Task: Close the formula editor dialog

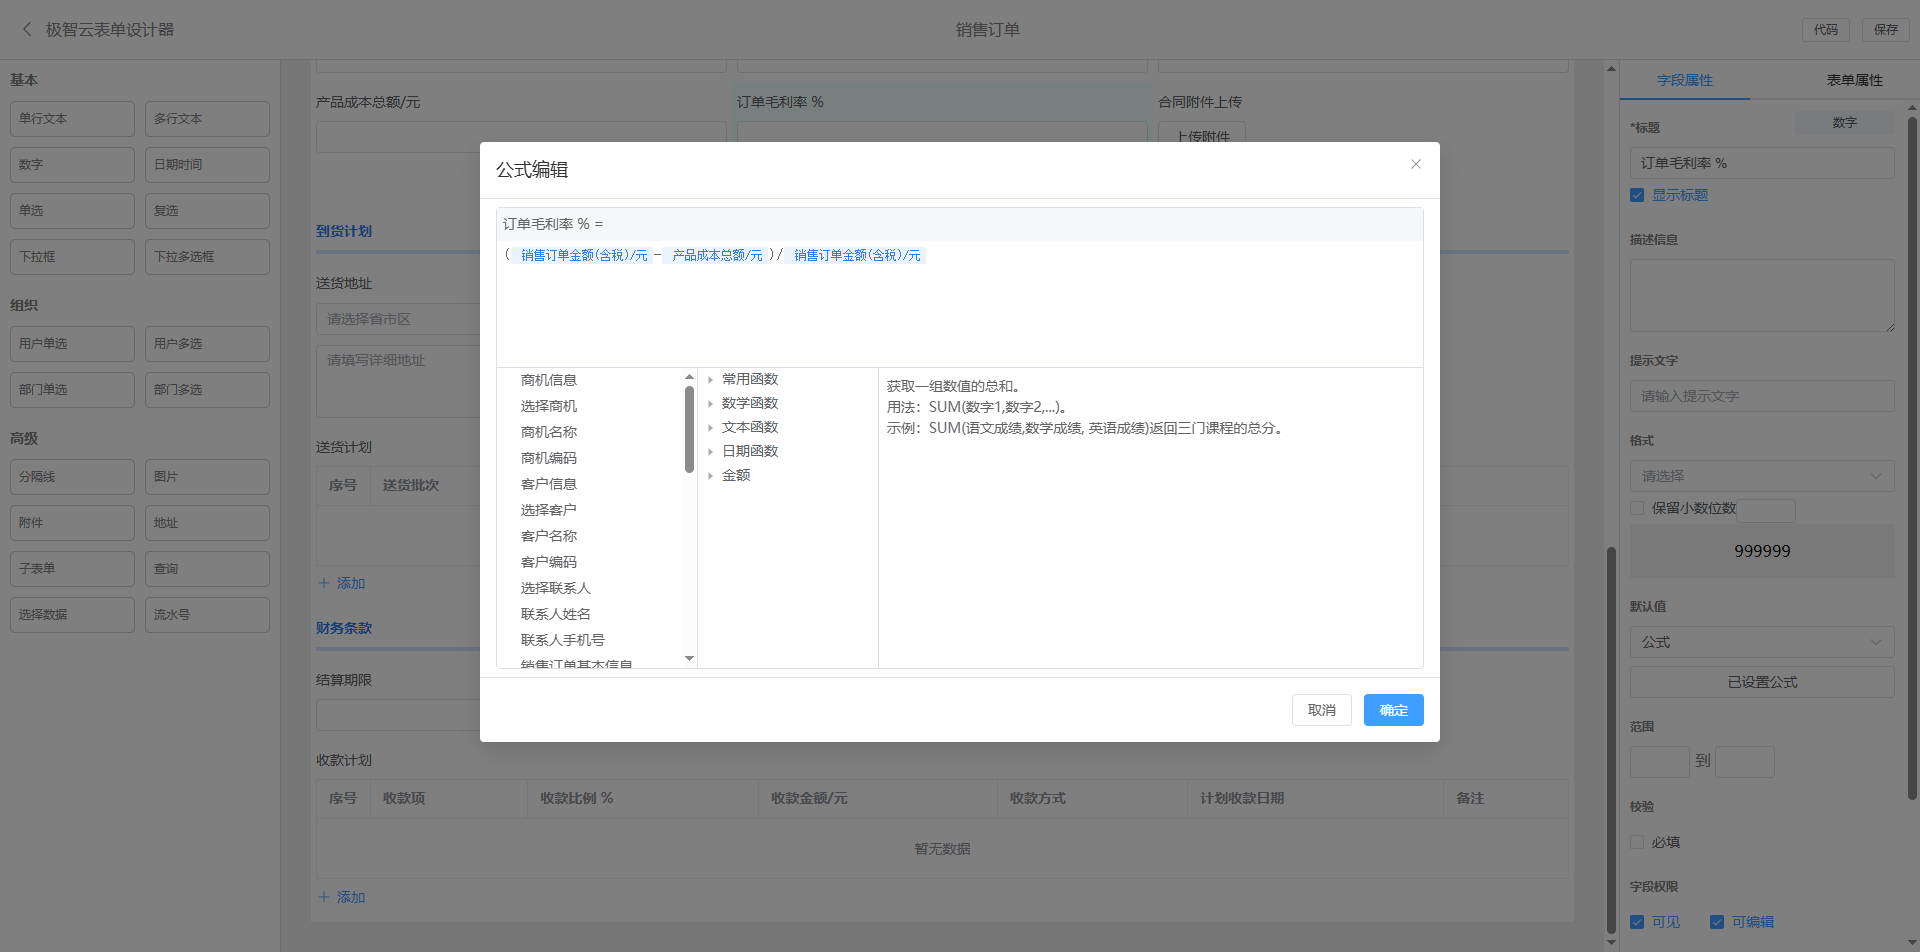Action: (x=1415, y=164)
